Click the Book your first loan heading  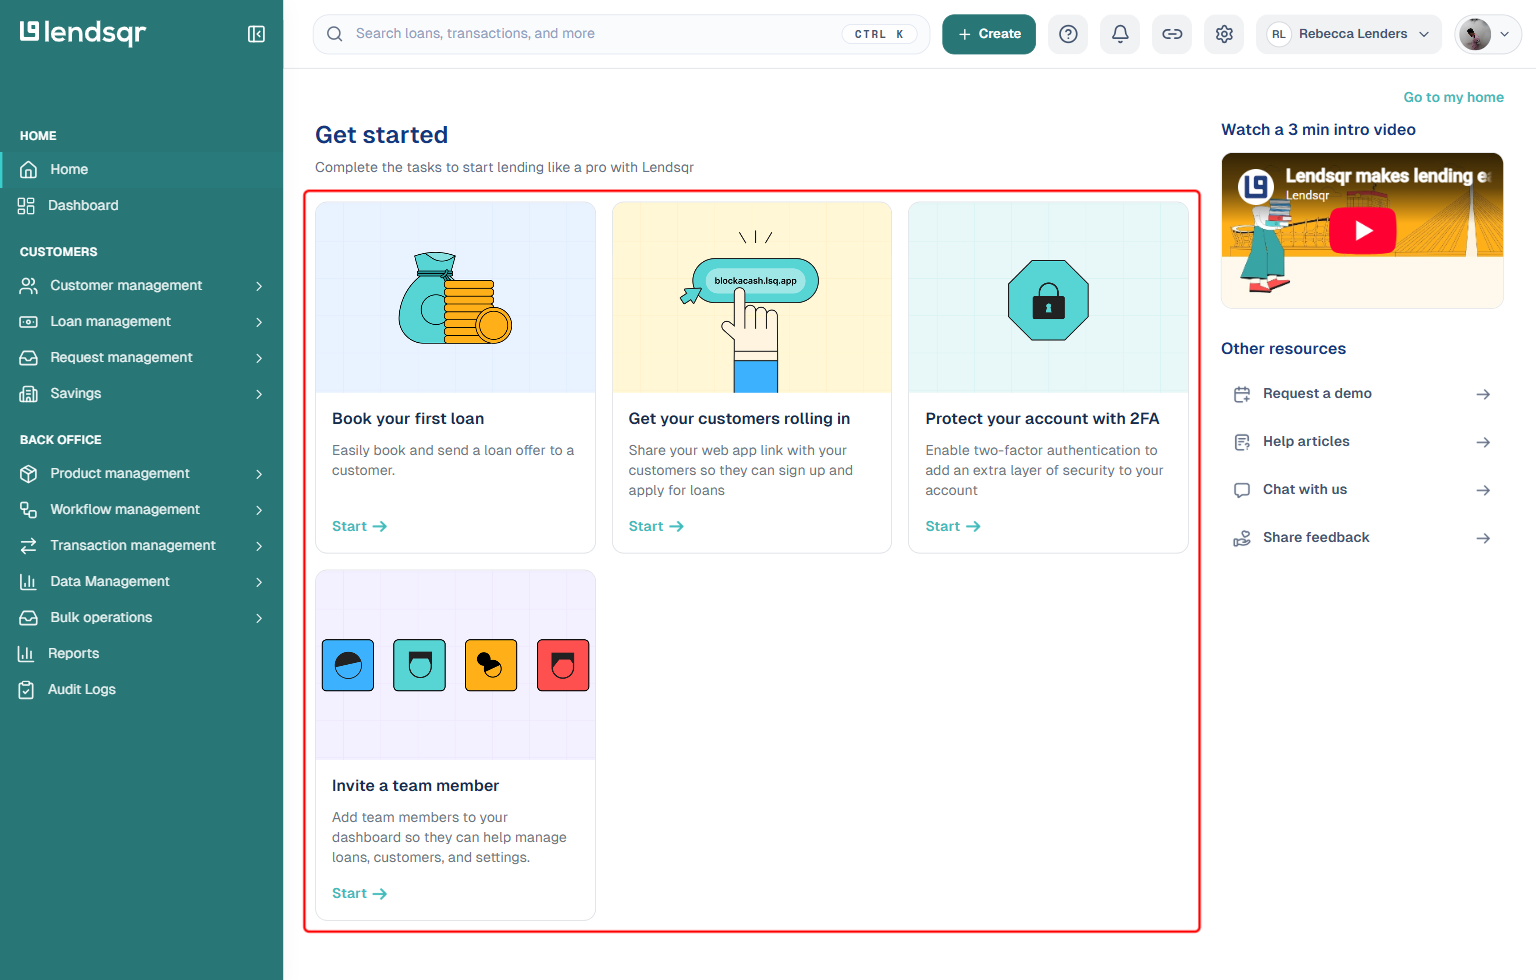408,419
